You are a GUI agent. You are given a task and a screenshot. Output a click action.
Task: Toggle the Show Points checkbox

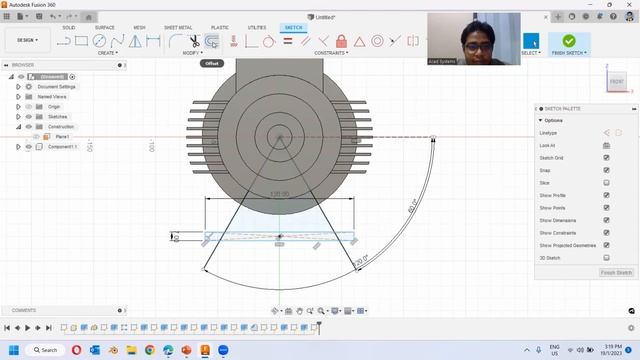tap(607, 208)
